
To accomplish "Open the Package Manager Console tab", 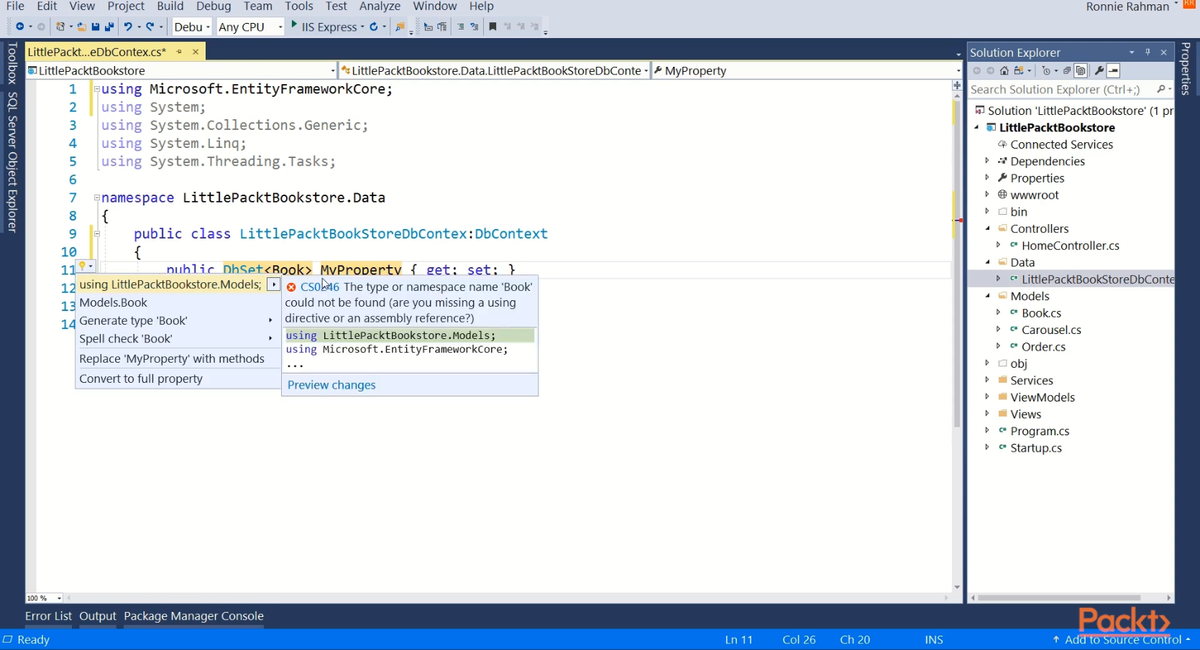I will click(x=194, y=616).
